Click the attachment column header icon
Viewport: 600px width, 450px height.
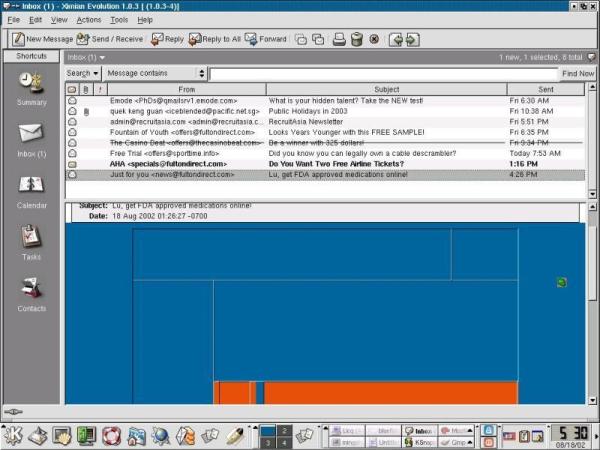[86, 90]
